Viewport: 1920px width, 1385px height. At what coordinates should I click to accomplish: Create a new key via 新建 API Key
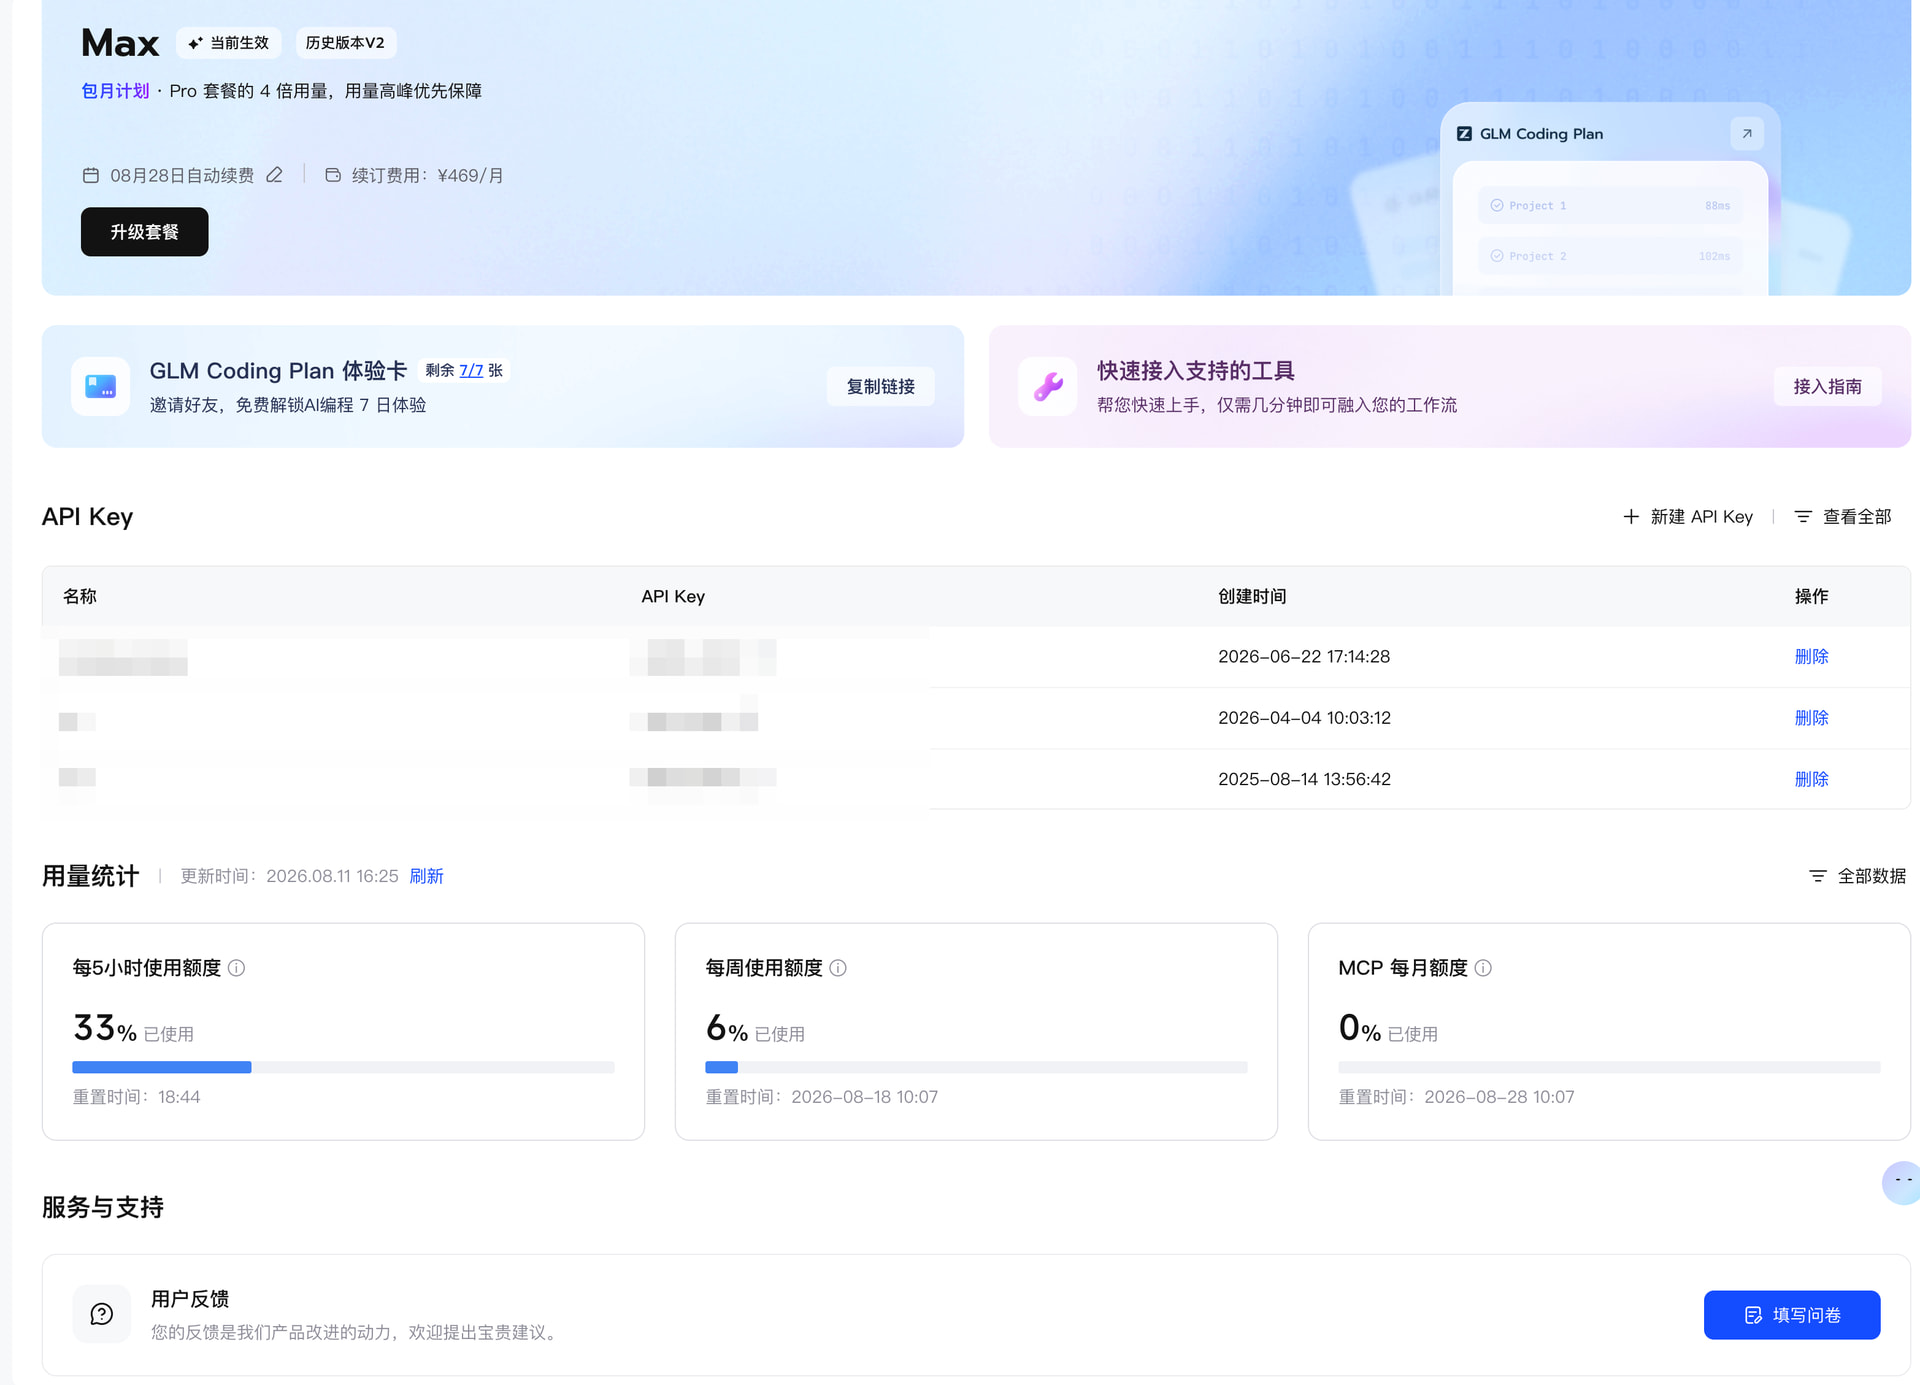(1688, 517)
